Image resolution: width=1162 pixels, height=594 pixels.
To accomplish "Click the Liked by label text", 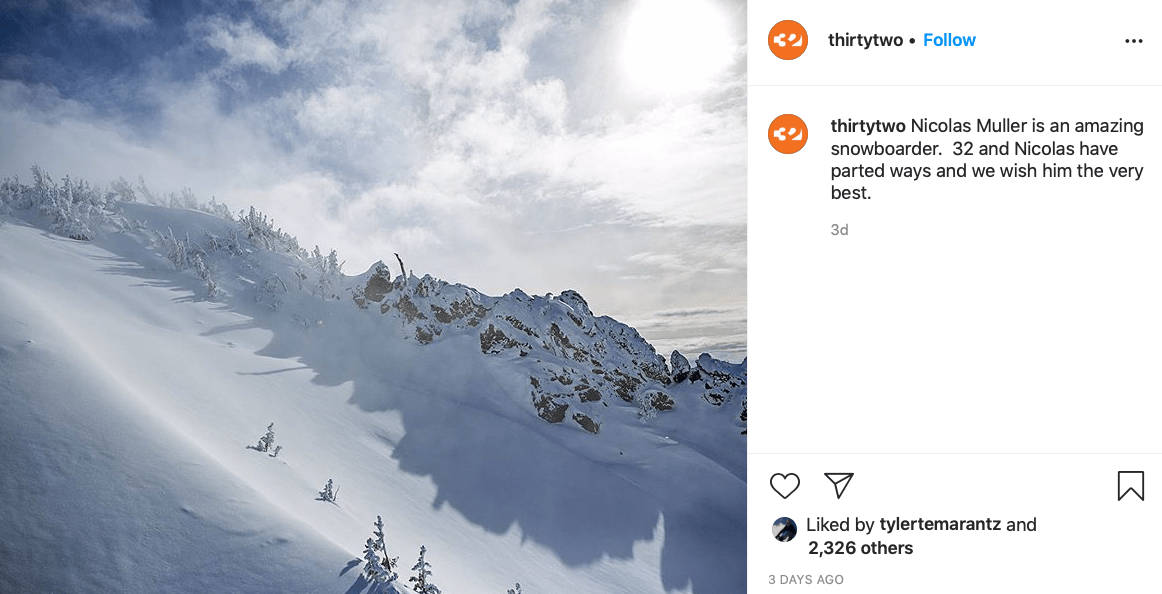I will pos(840,524).
